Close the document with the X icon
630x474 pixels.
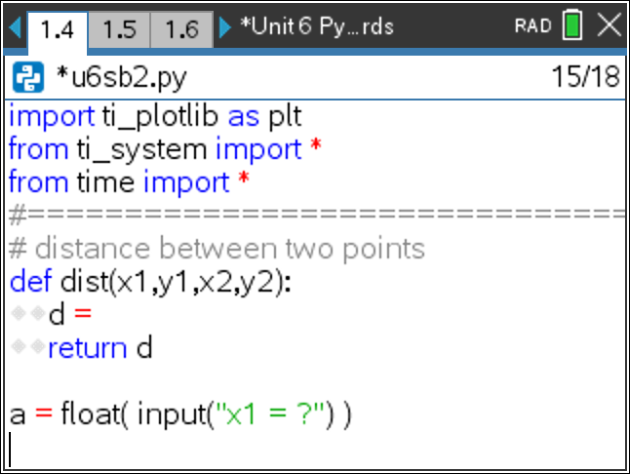[x=609, y=25]
